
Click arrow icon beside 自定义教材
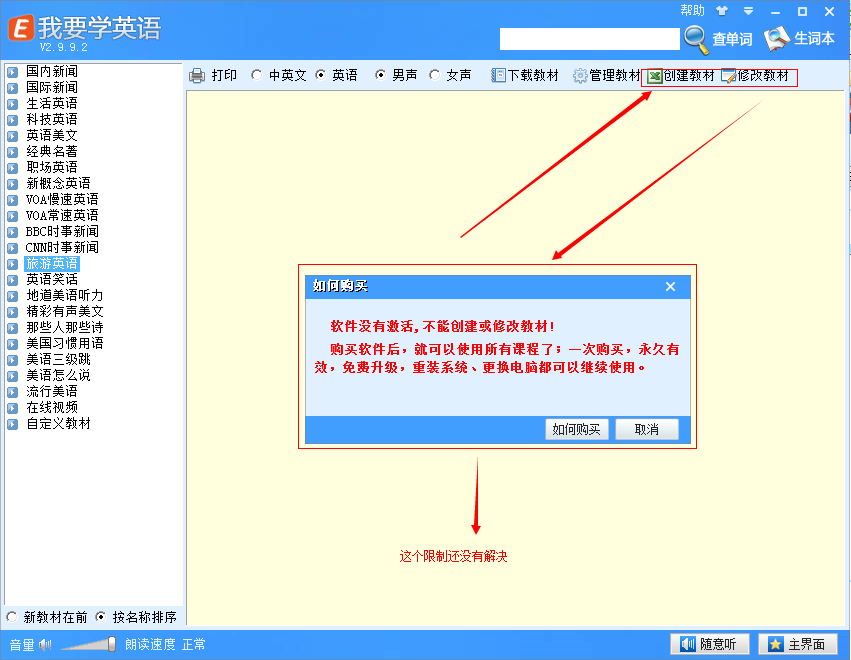pyautogui.click(x=12, y=424)
